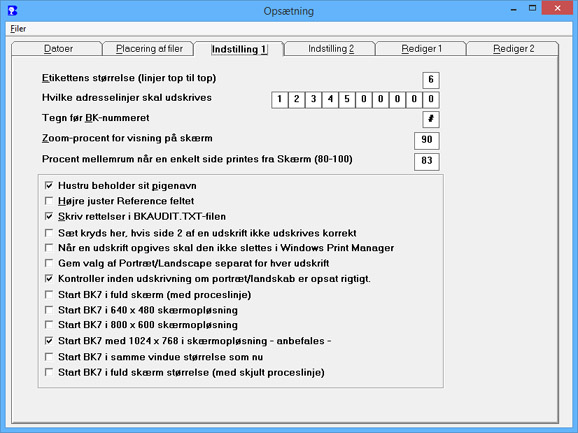Switch to the Datoer tab
Image resolution: width=578 pixels, height=433 pixels.
pyautogui.click(x=58, y=49)
